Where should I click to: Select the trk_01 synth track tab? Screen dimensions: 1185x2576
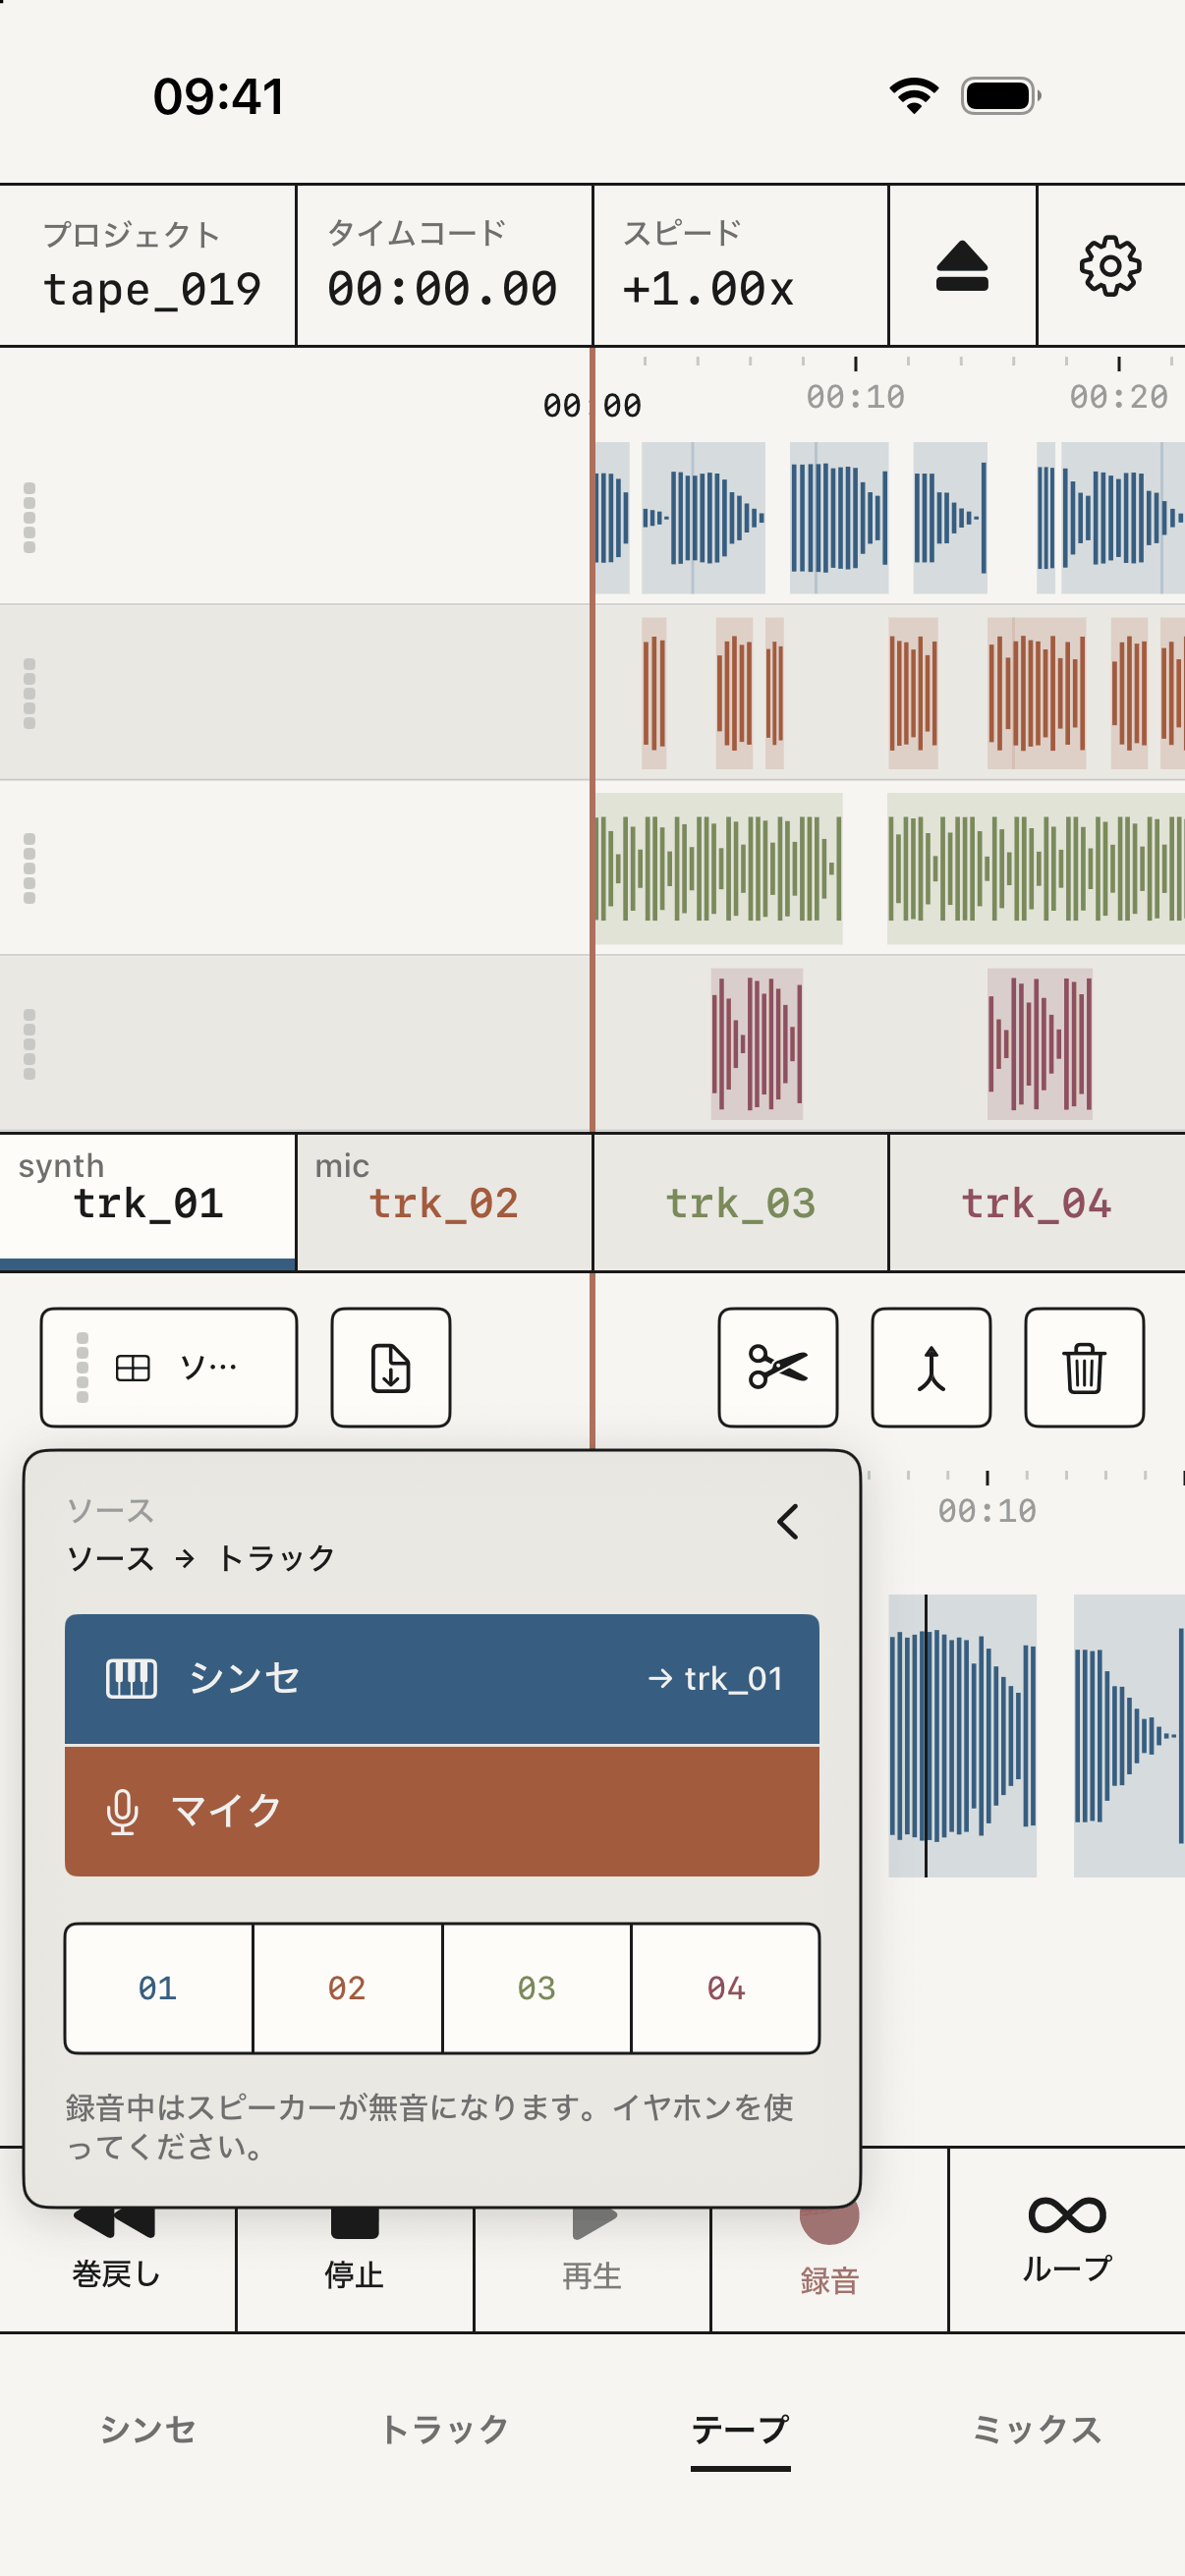tap(148, 1202)
